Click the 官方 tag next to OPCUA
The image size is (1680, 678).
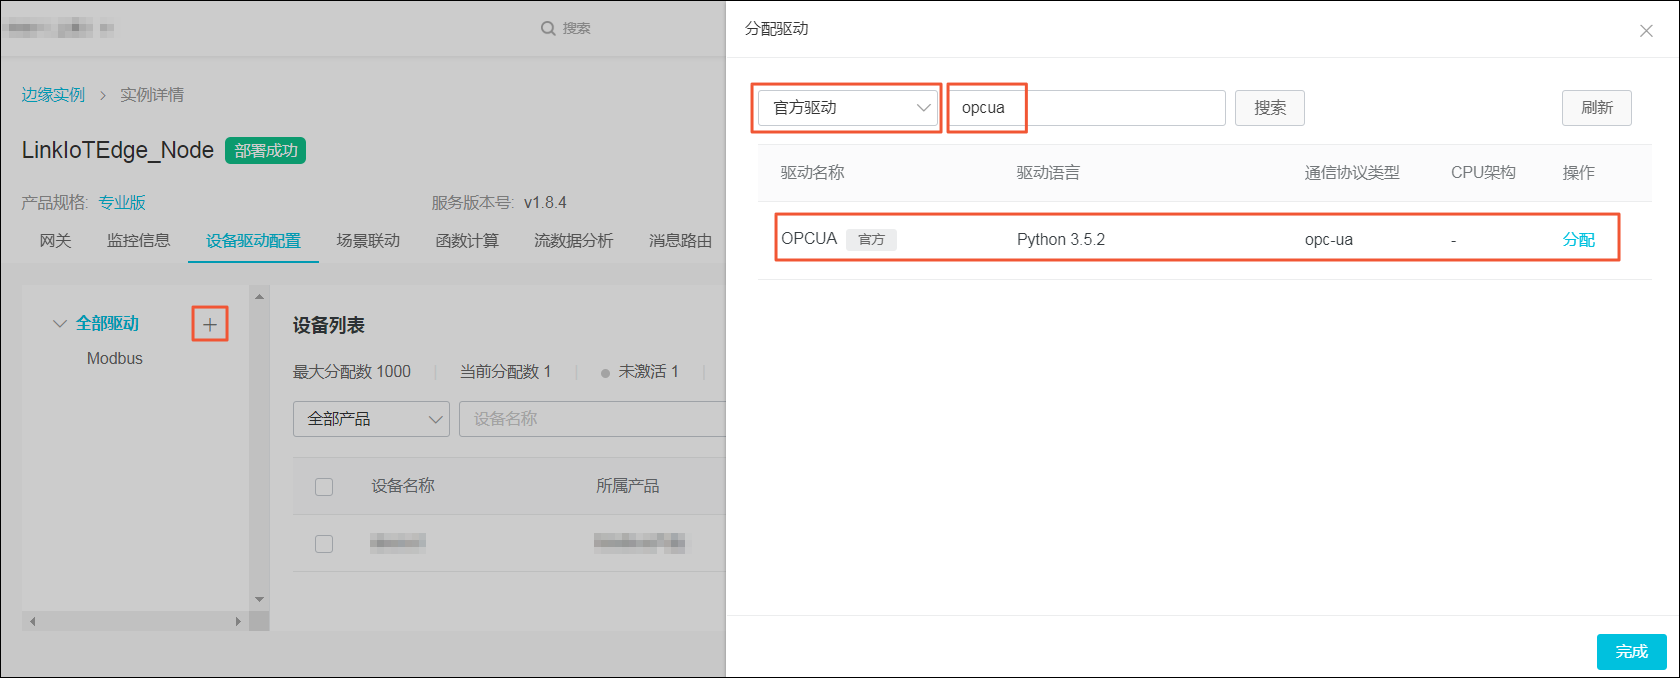[871, 240]
